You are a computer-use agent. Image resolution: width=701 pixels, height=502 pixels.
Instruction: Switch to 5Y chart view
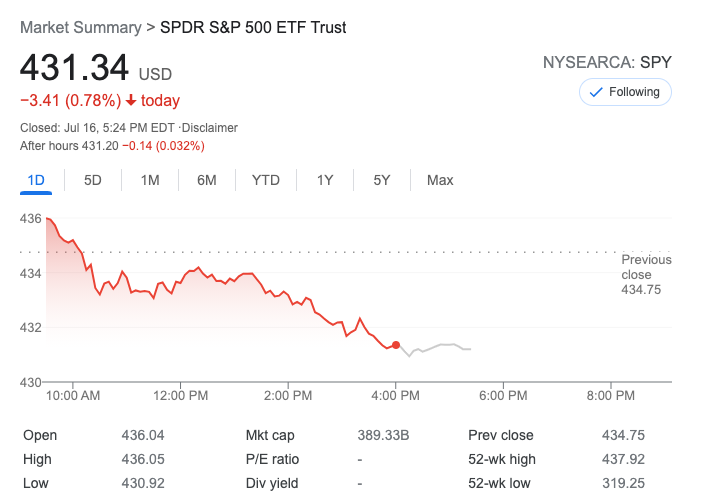[382, 180]
